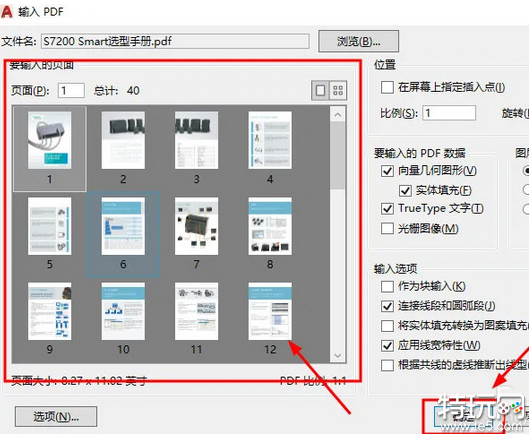
Task: Click inside the file name field
Action: 175,41
